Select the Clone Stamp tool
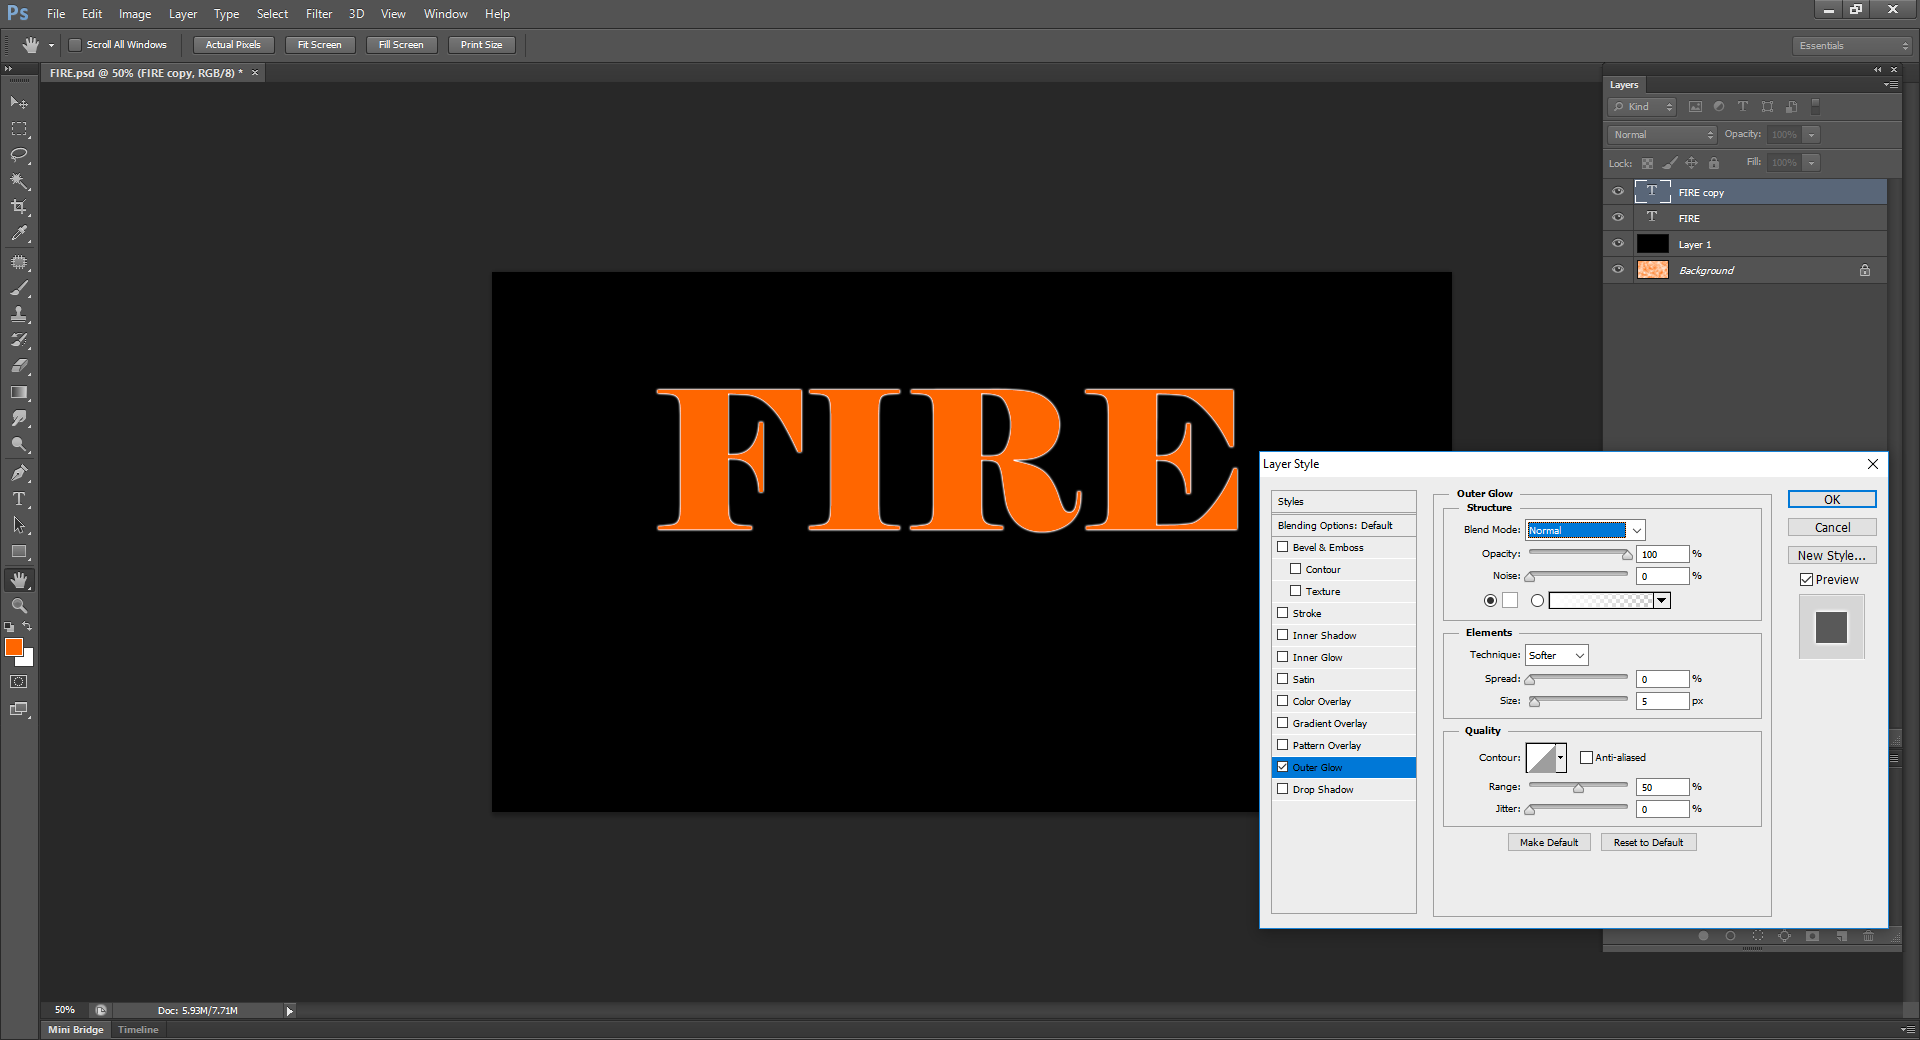 point(19,314)
